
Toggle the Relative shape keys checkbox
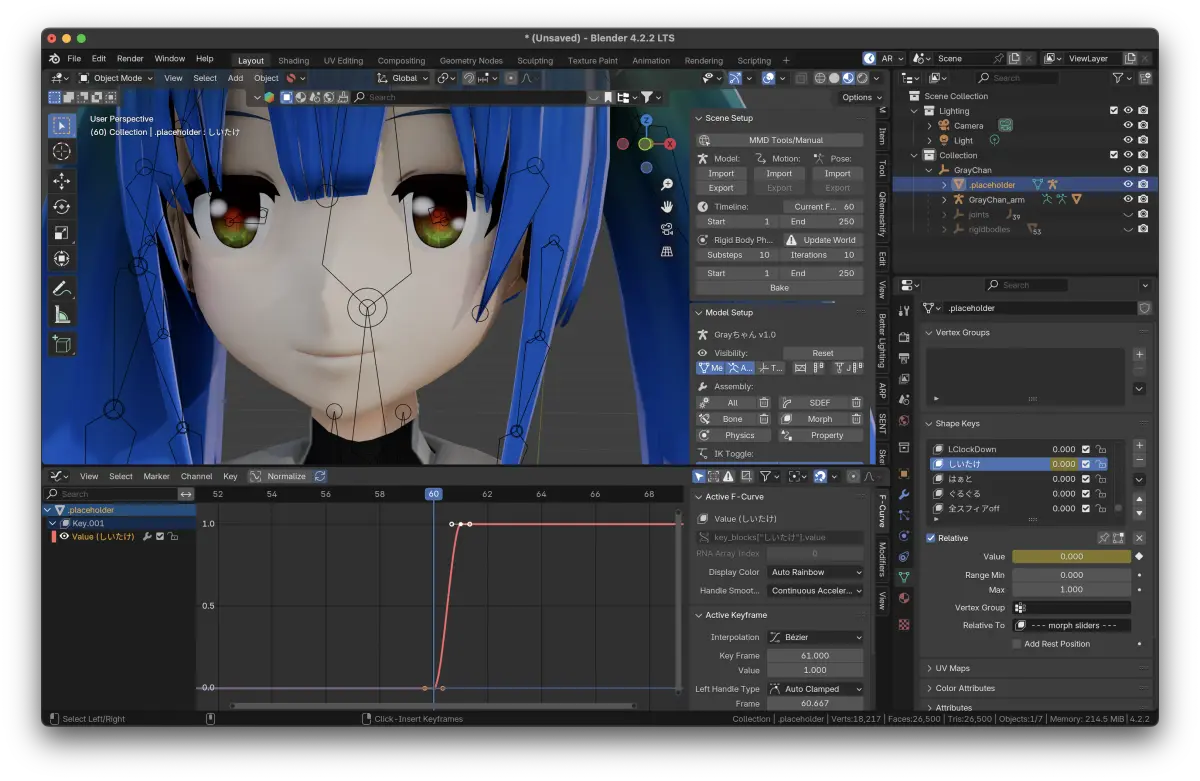pos(931,538)
